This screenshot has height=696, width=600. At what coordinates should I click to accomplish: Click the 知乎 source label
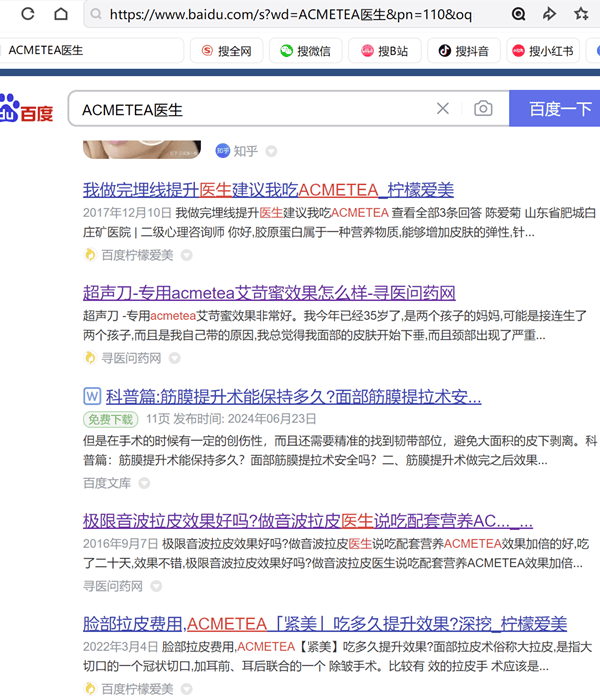245,151
